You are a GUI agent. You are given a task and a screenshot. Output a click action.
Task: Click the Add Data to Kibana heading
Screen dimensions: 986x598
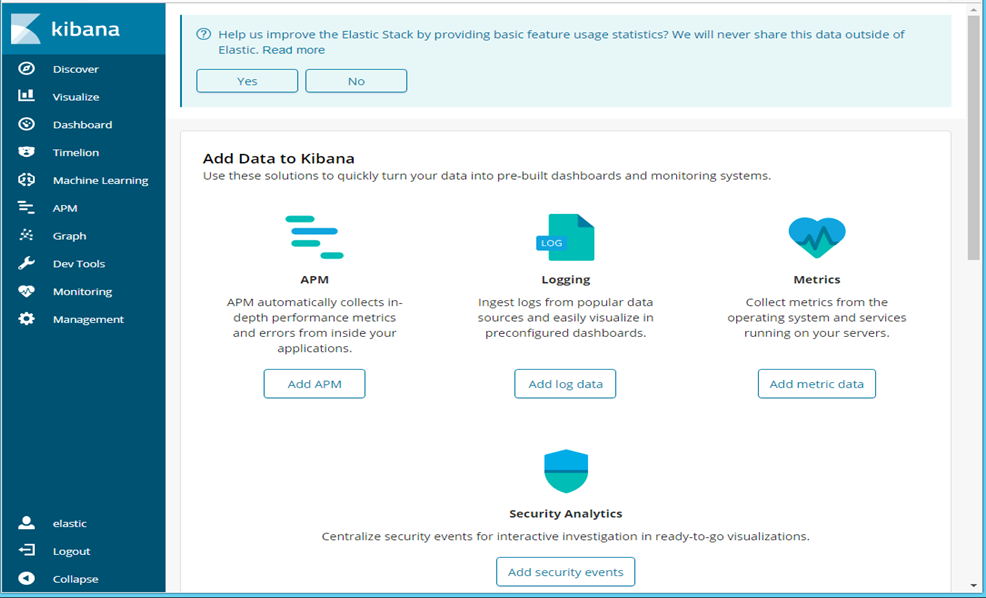(x=279, y=158)
